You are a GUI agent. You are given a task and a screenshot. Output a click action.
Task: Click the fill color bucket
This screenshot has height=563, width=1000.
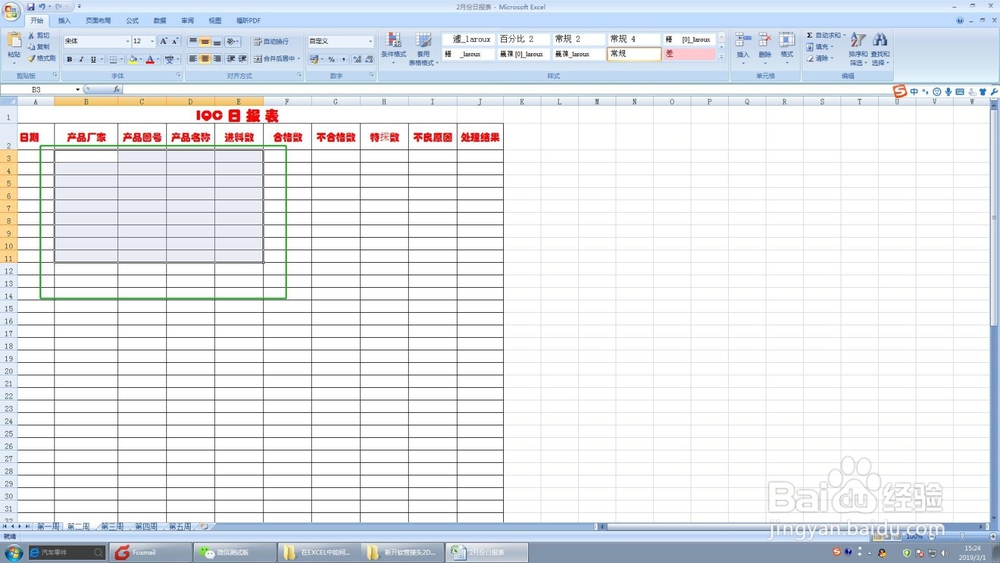click(132, 59)
